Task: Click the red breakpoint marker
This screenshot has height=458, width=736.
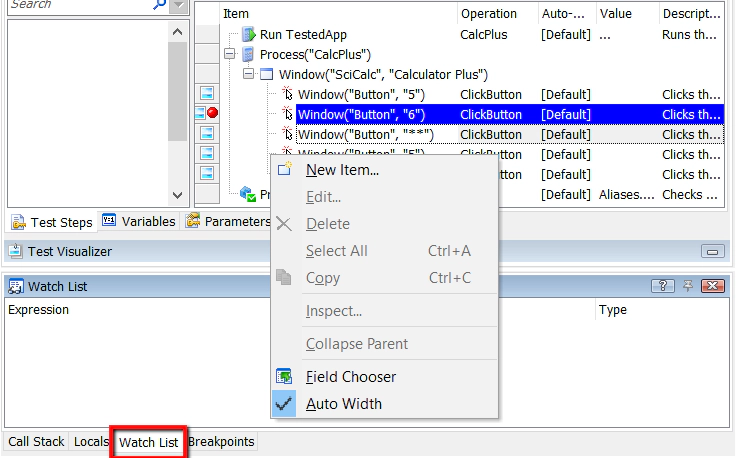Action: (x=213, y=113)
